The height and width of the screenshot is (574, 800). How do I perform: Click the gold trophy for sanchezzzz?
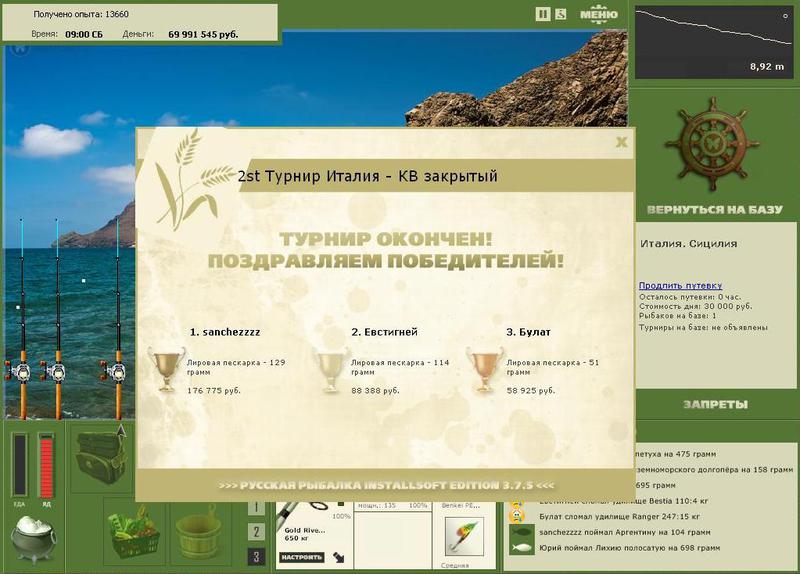click(x=166, y=369)
